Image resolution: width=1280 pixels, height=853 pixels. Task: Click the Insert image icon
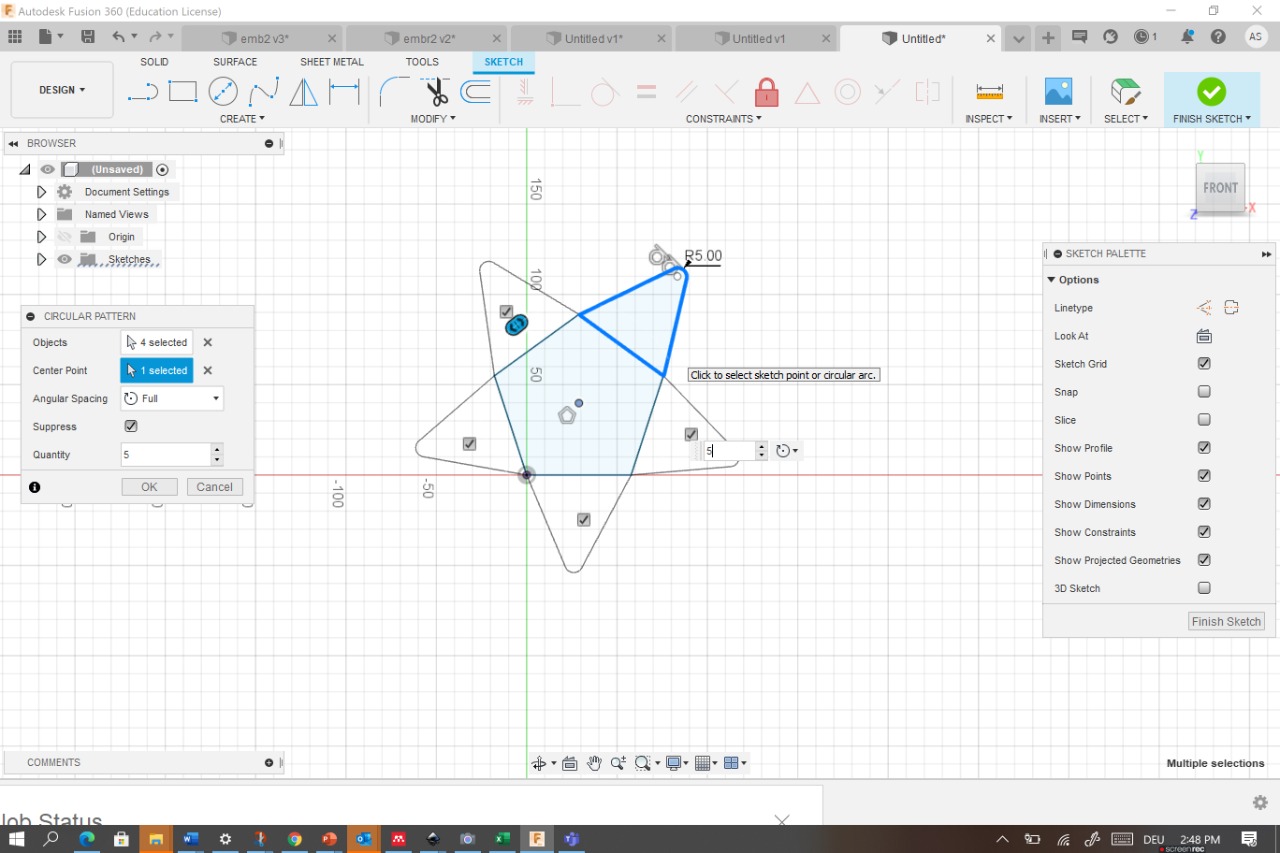pyautogui.click(x=1058, y=91)
